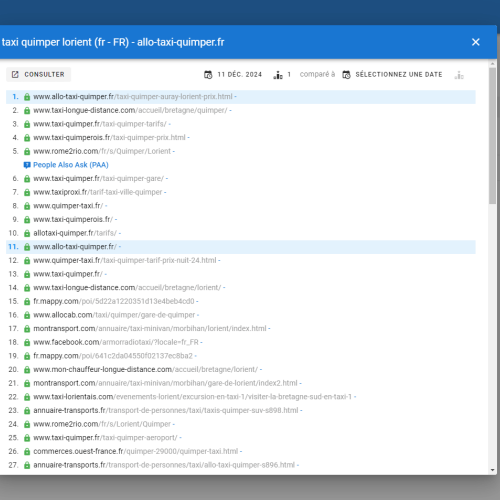Screen dimensions: 500x500
Task: Open result 11 www.allo-taxi-quimper.fr homepage
Action: 75,247
